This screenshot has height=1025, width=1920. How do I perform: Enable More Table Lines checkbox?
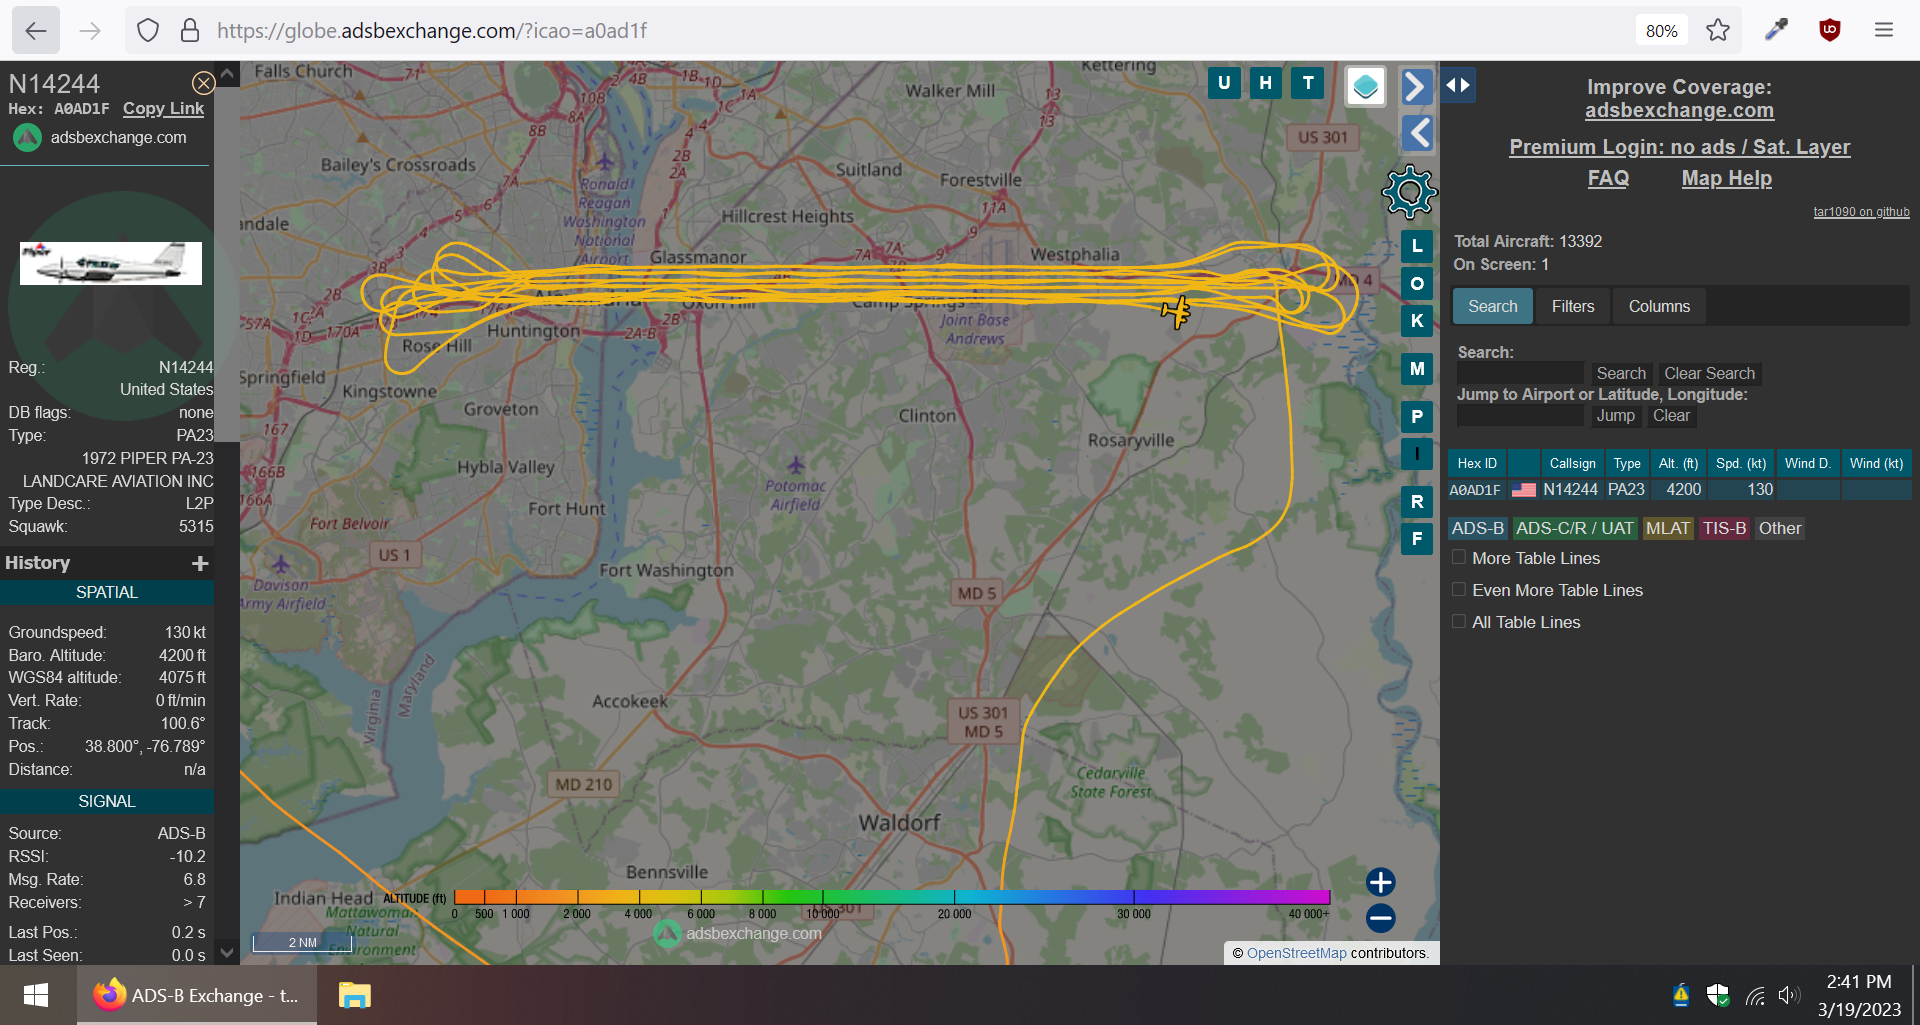coord(1459,558)
